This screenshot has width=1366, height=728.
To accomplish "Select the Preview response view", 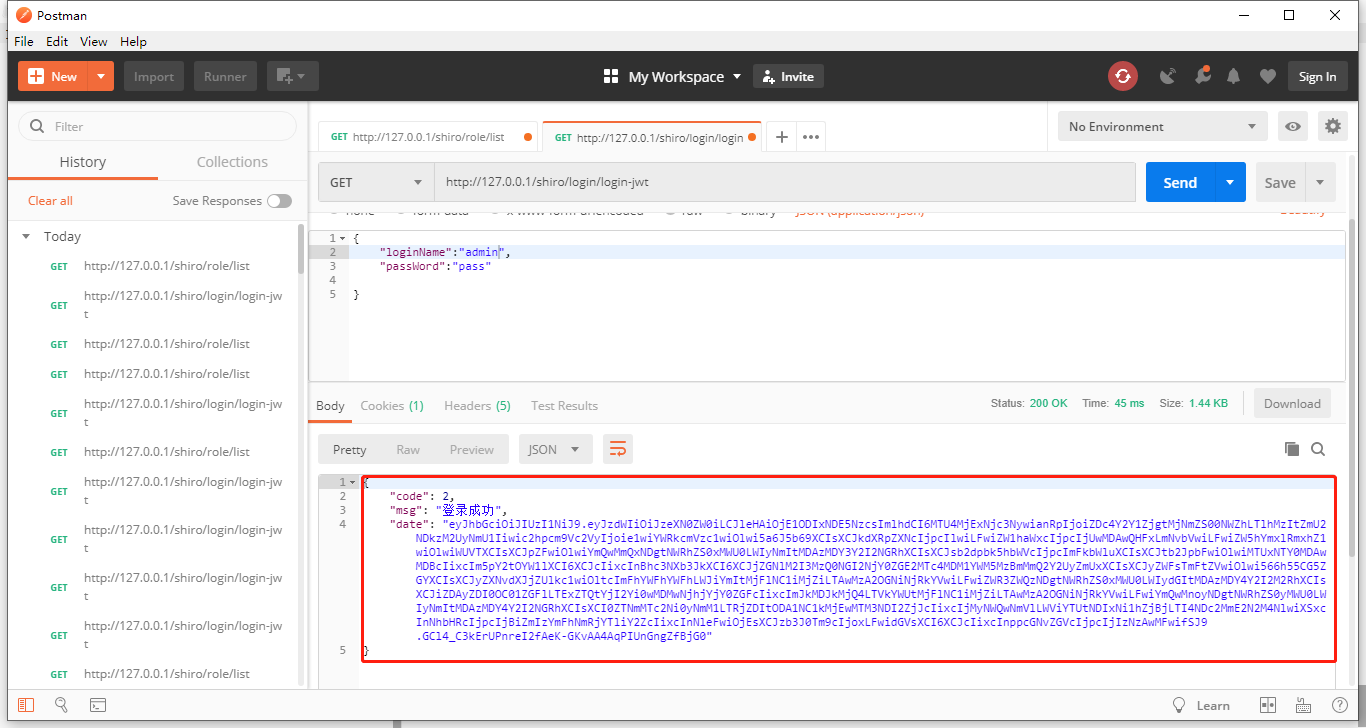I will tap(471, 450).
